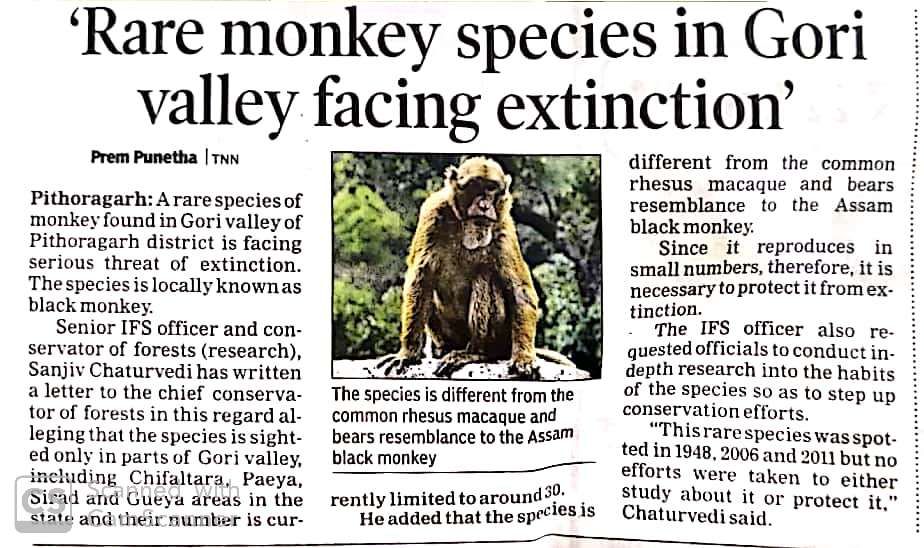The image size is (924, 548).
Task: Click the monkey photograph
Action: [466, 266]
